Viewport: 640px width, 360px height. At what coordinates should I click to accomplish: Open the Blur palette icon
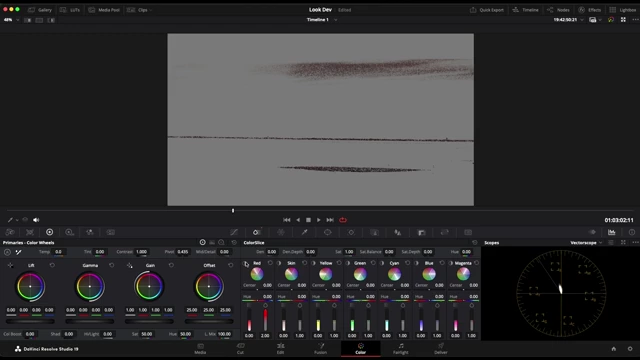point(398,232)
